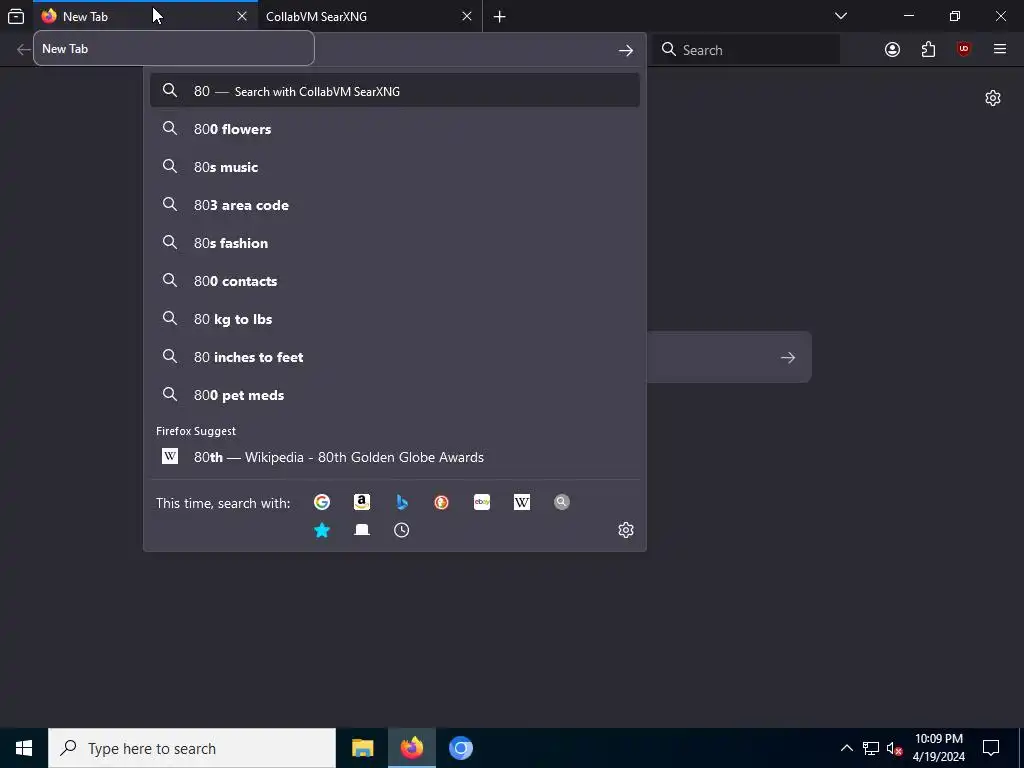Open the application hamburger menu
This screenshot has height=768, width=1024.
(999, 50)
